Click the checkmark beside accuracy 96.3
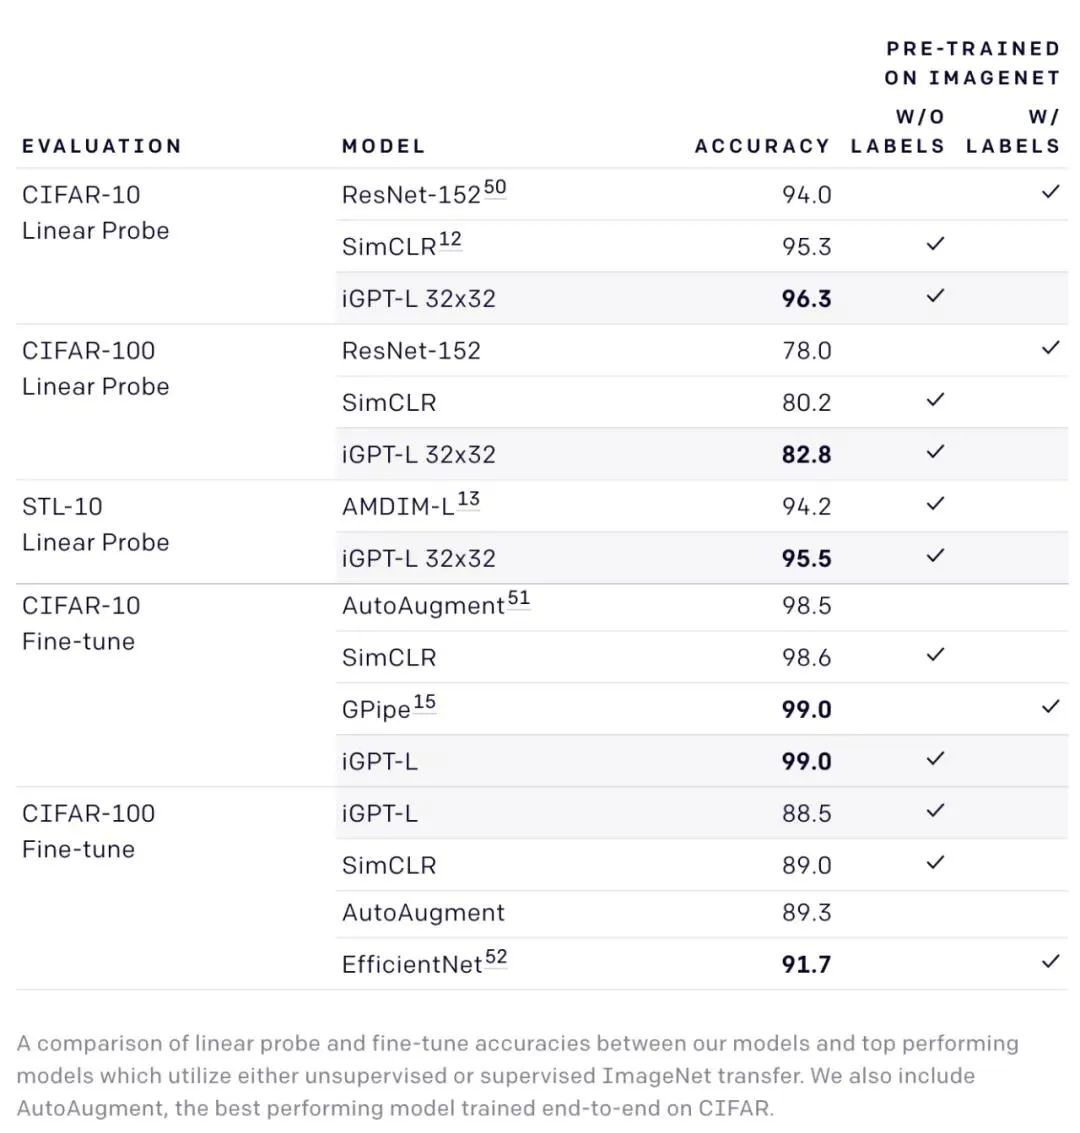The height and width of the screenshot is (1133, 1080). click(935, 296)
